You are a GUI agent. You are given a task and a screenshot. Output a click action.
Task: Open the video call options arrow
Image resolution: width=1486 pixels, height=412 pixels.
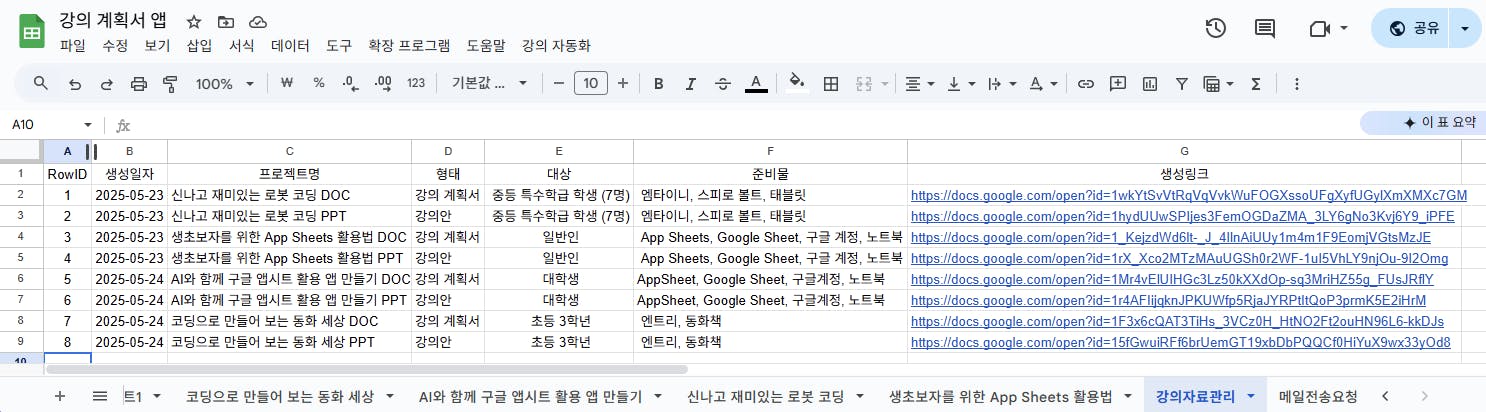tap(1344, 28)
